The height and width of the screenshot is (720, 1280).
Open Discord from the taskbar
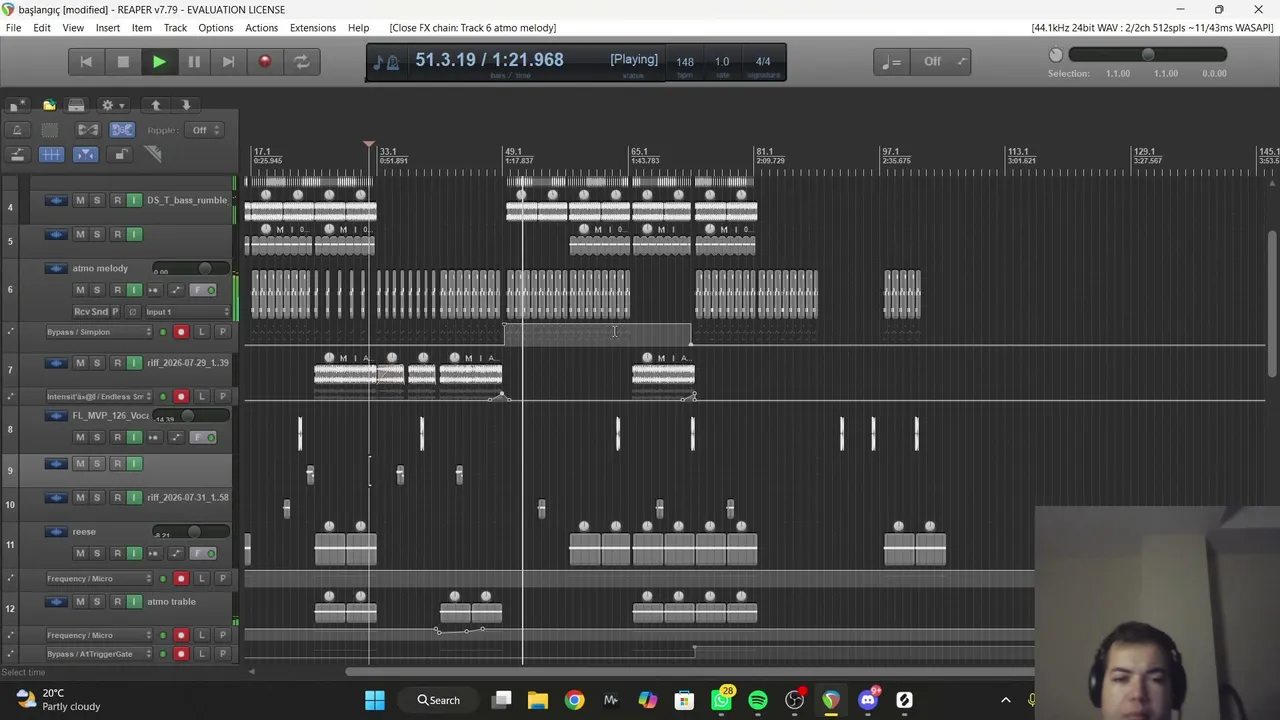pos(868,700)
